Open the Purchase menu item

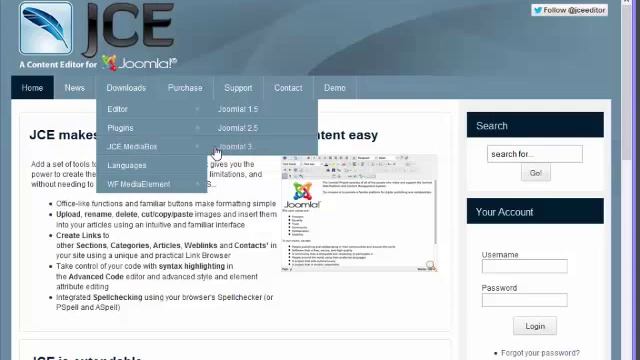[x=185, y=88]
